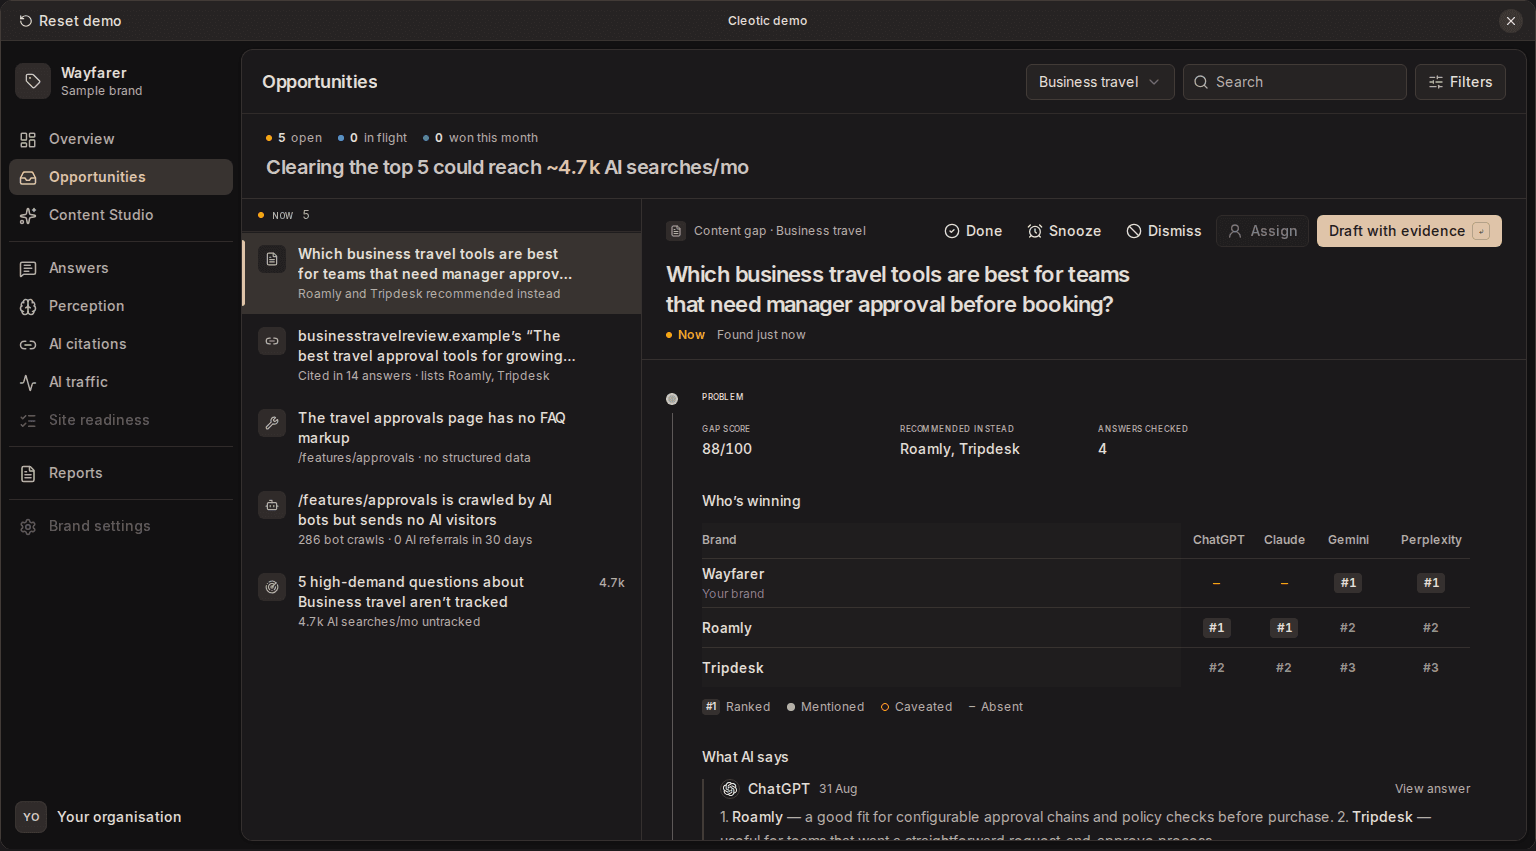The width and height of the screenshot is (1536, 851).
Task: Snooze this opportunity
Action: coord(1064,231)
